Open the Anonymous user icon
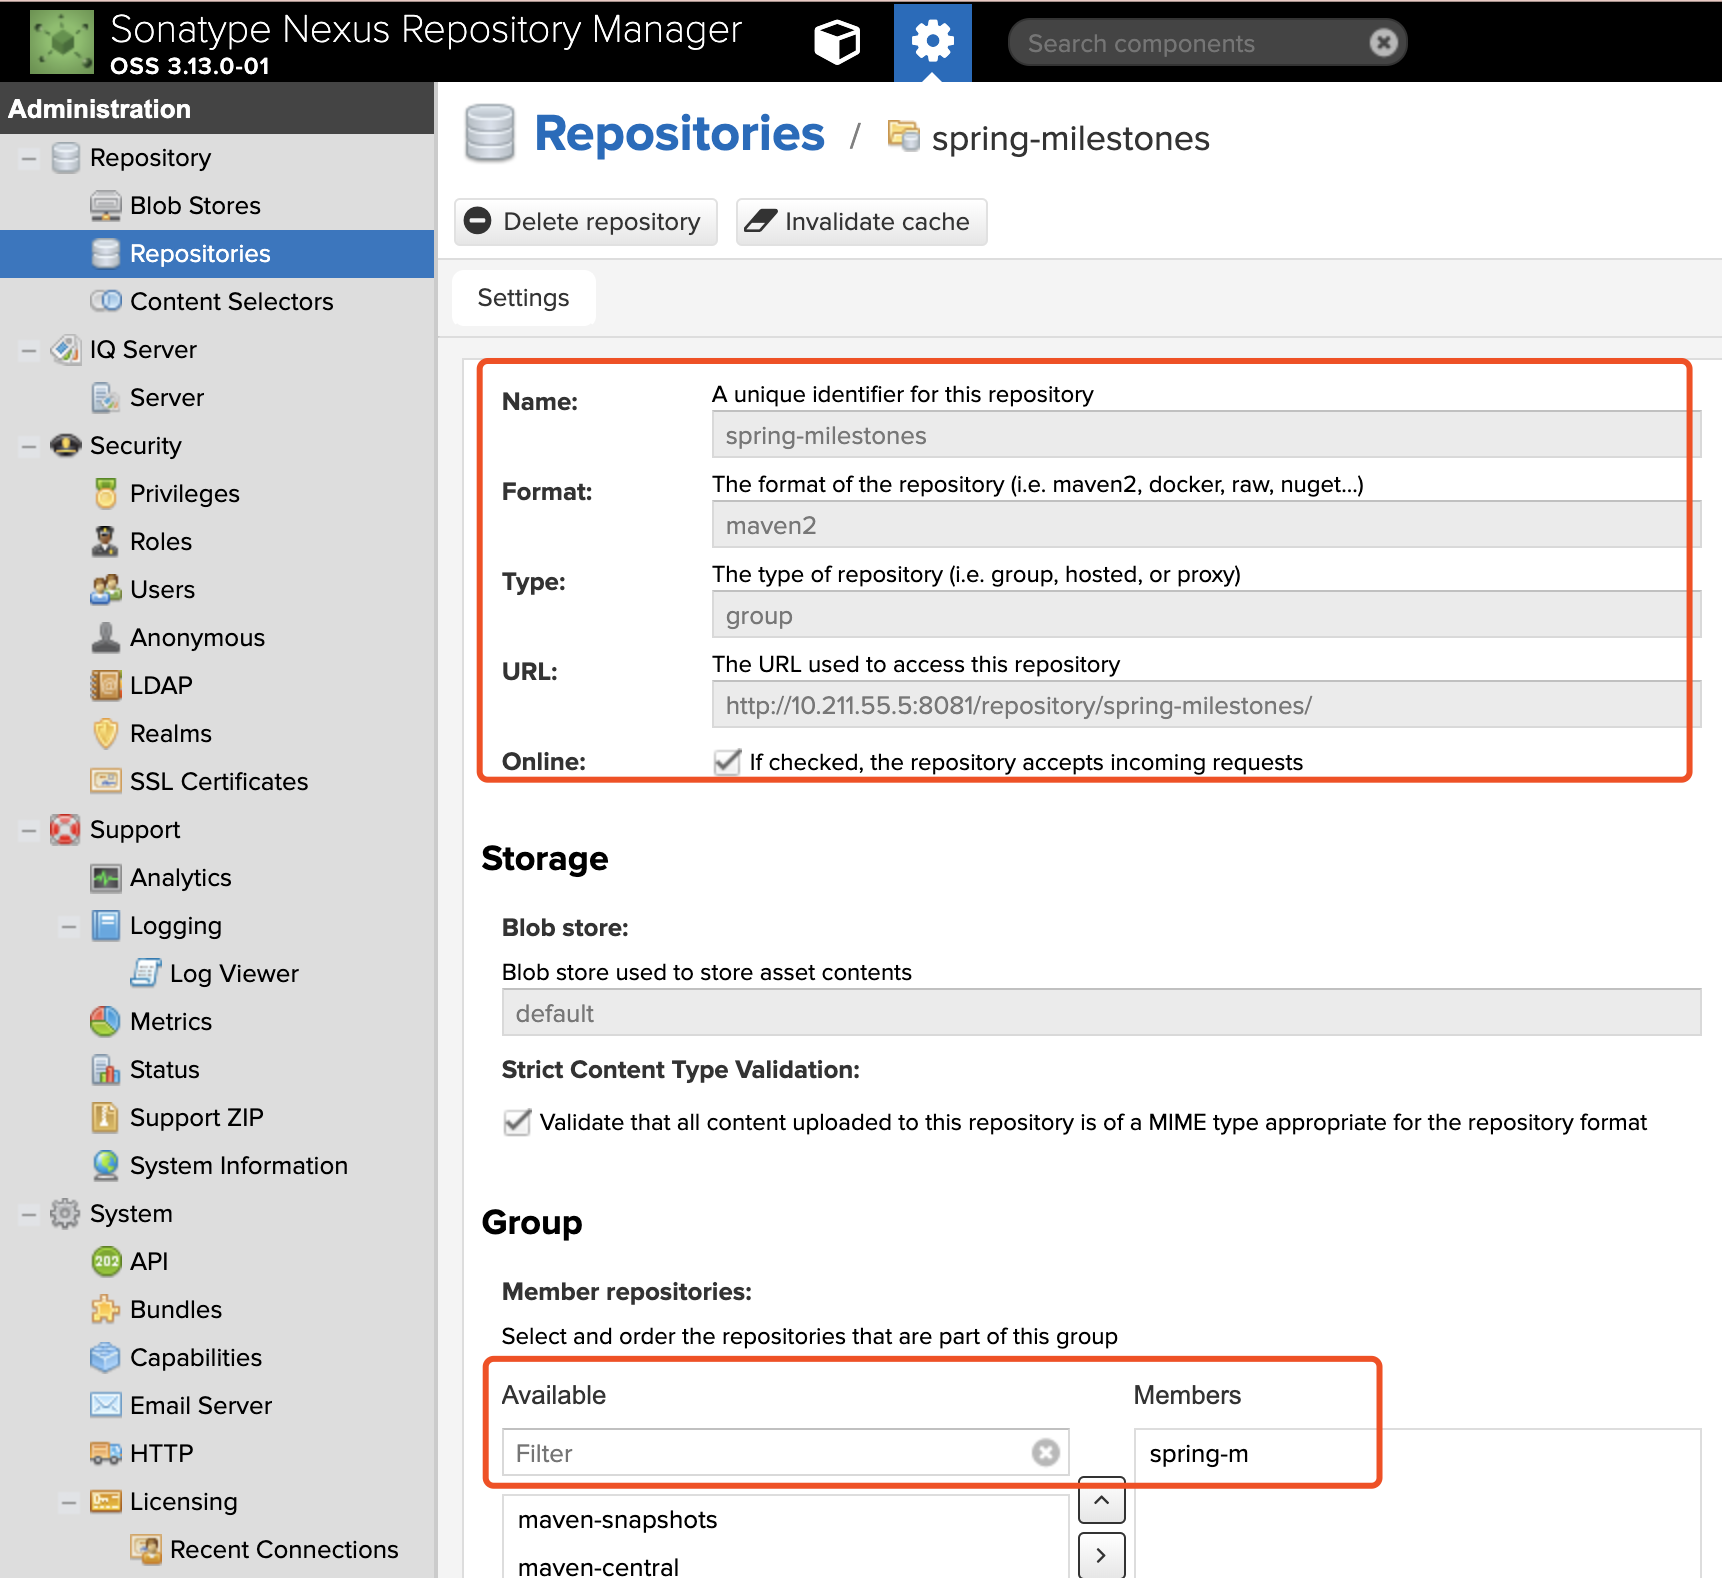 106,637
